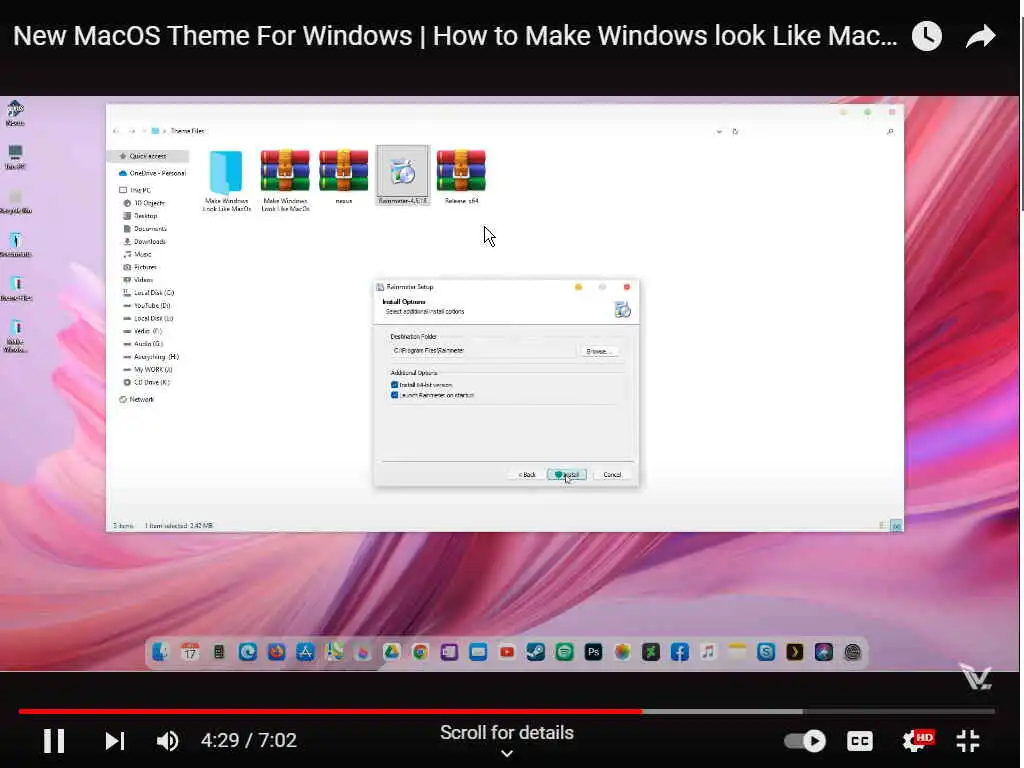Click the destination folder path field
Image resolution: width=1024 pixels, height=768 pixels.
(x=482, y=351)
